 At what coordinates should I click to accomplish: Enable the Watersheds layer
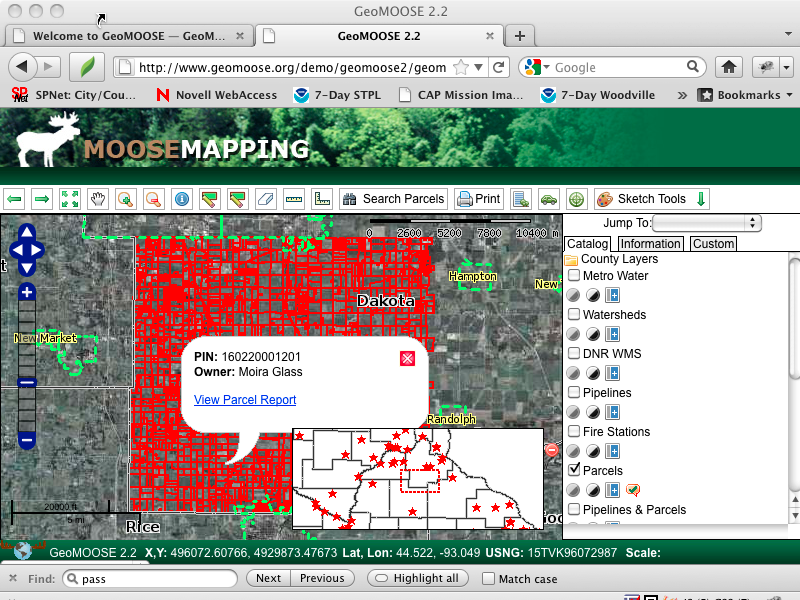(x=574, y=314)
